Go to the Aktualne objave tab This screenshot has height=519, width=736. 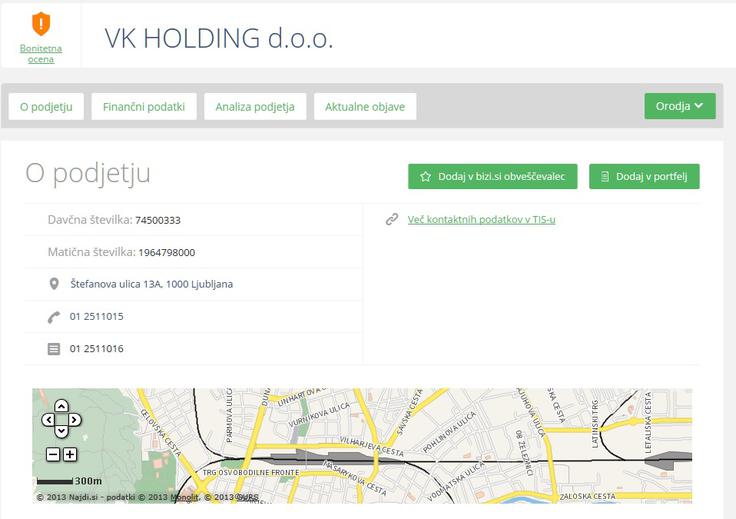(365, 107)
